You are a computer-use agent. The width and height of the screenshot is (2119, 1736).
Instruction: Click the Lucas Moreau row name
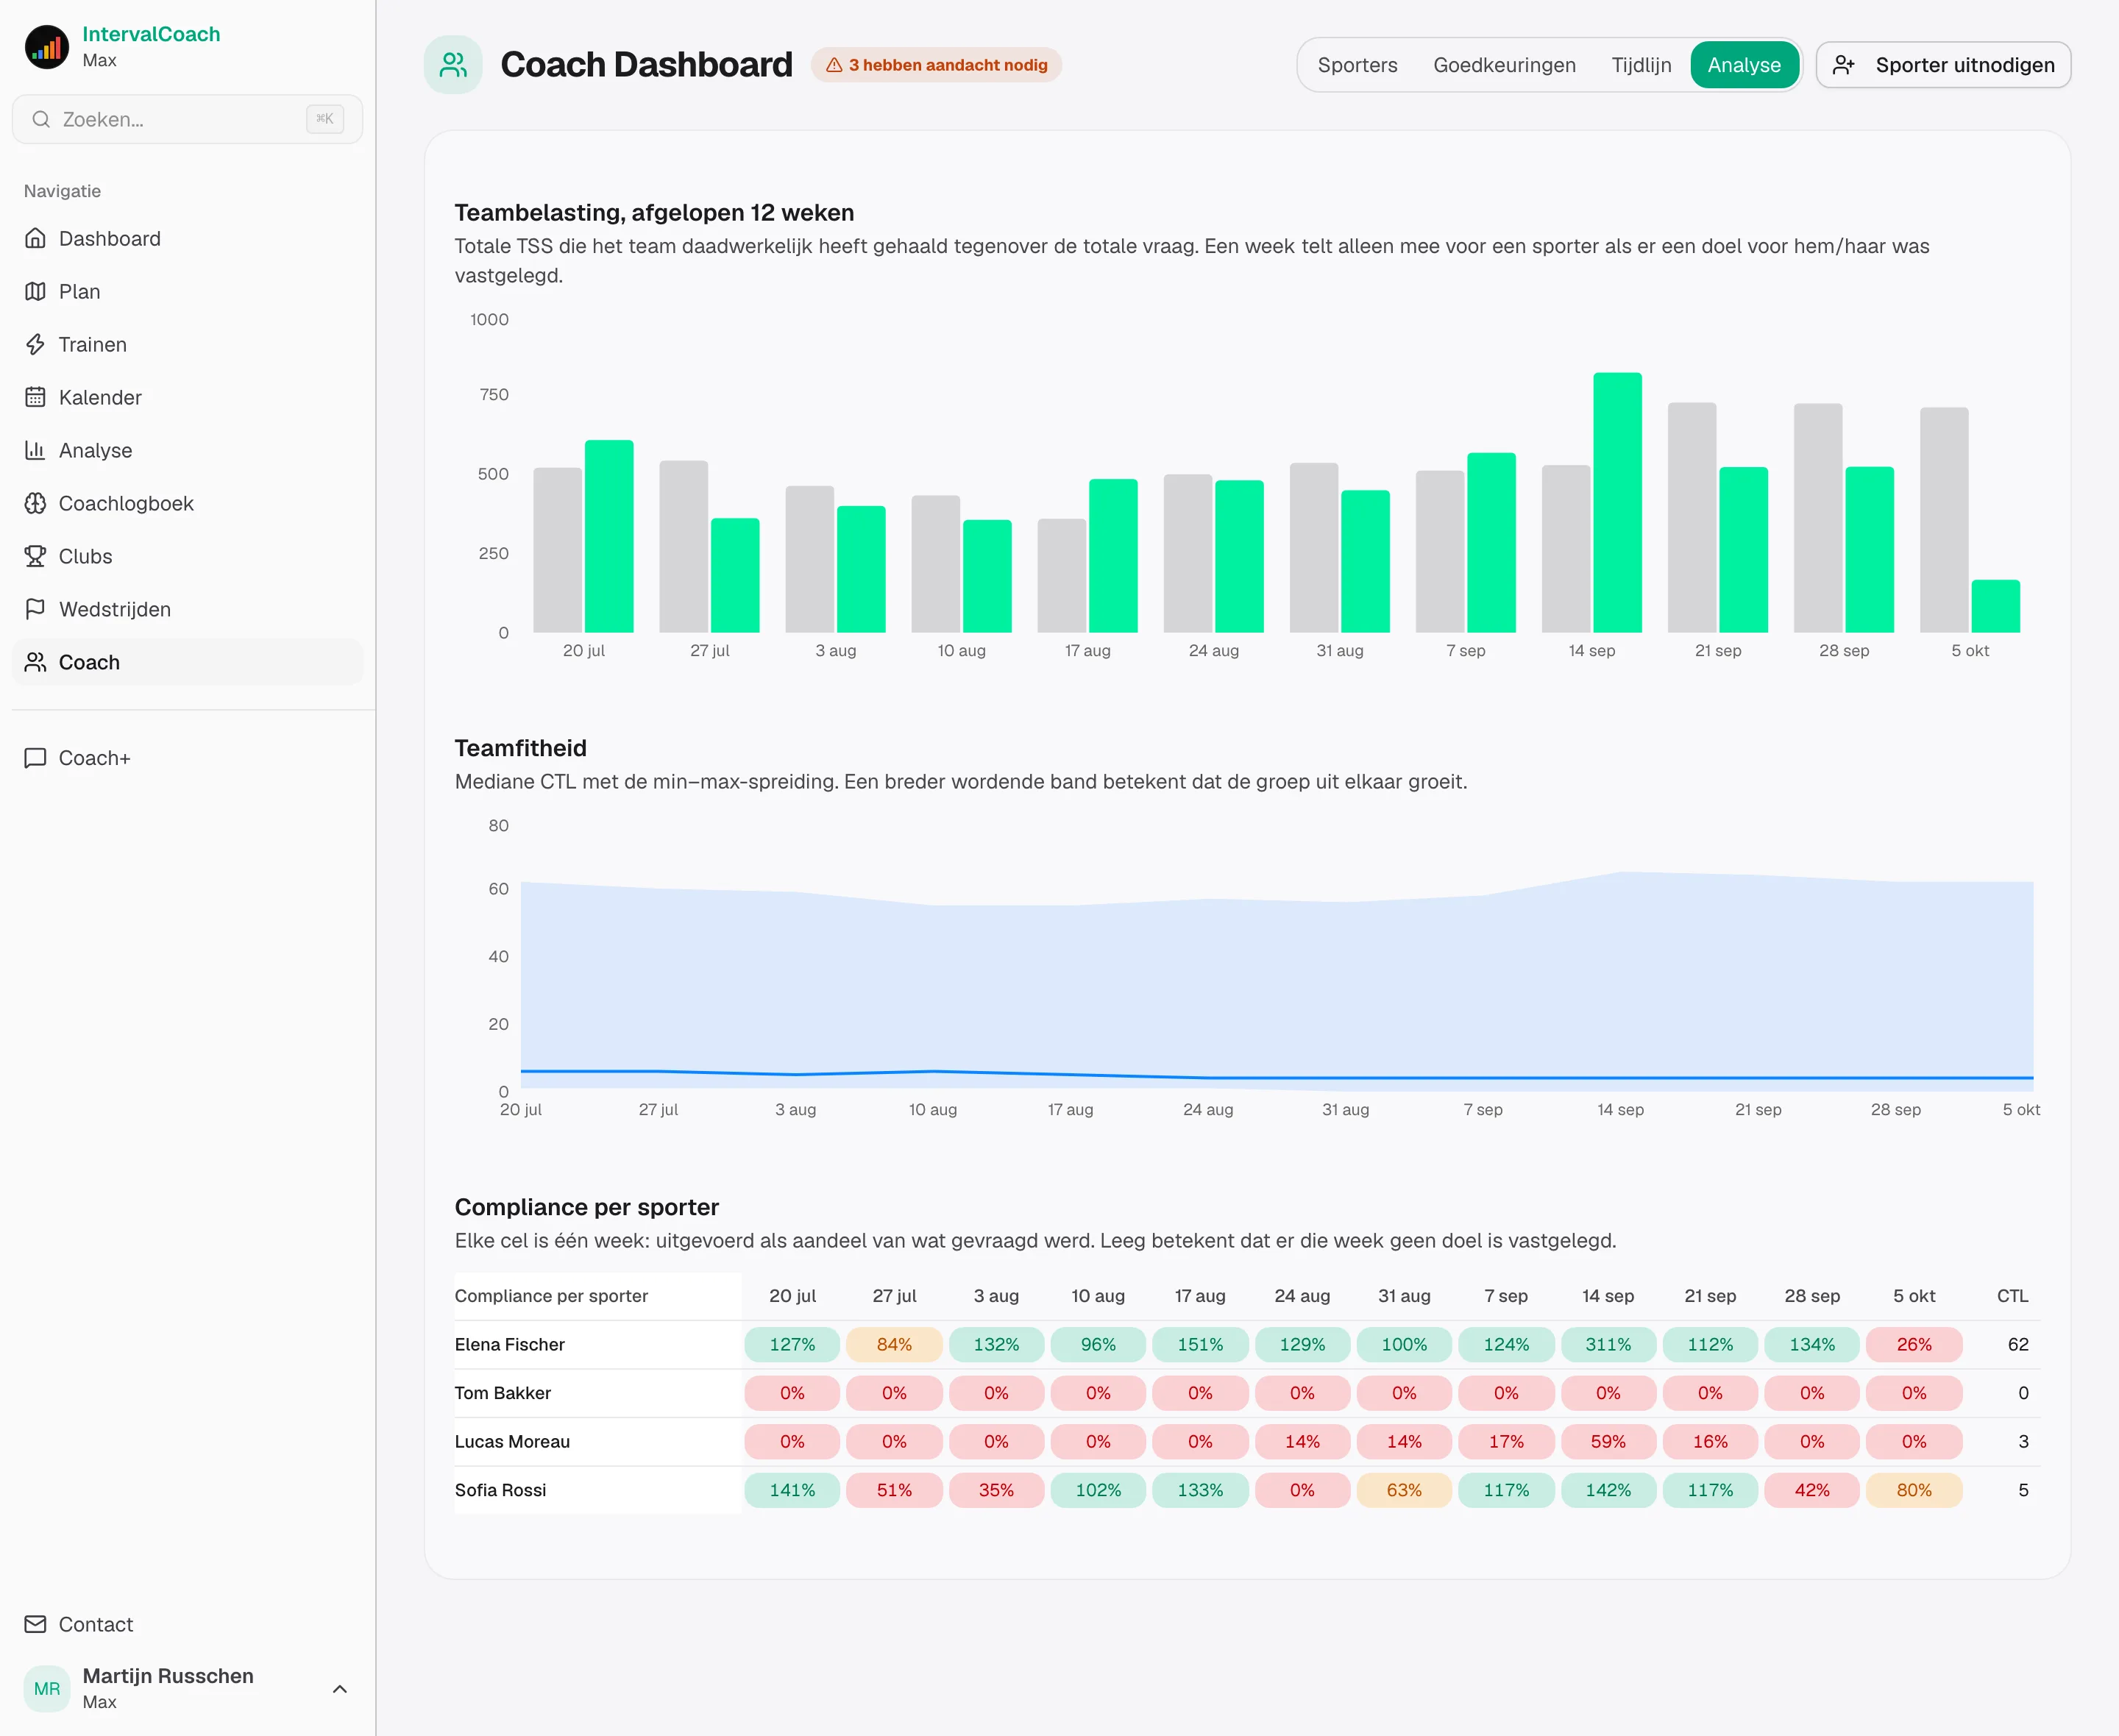pyautogui.click(x=512, y=1442)
